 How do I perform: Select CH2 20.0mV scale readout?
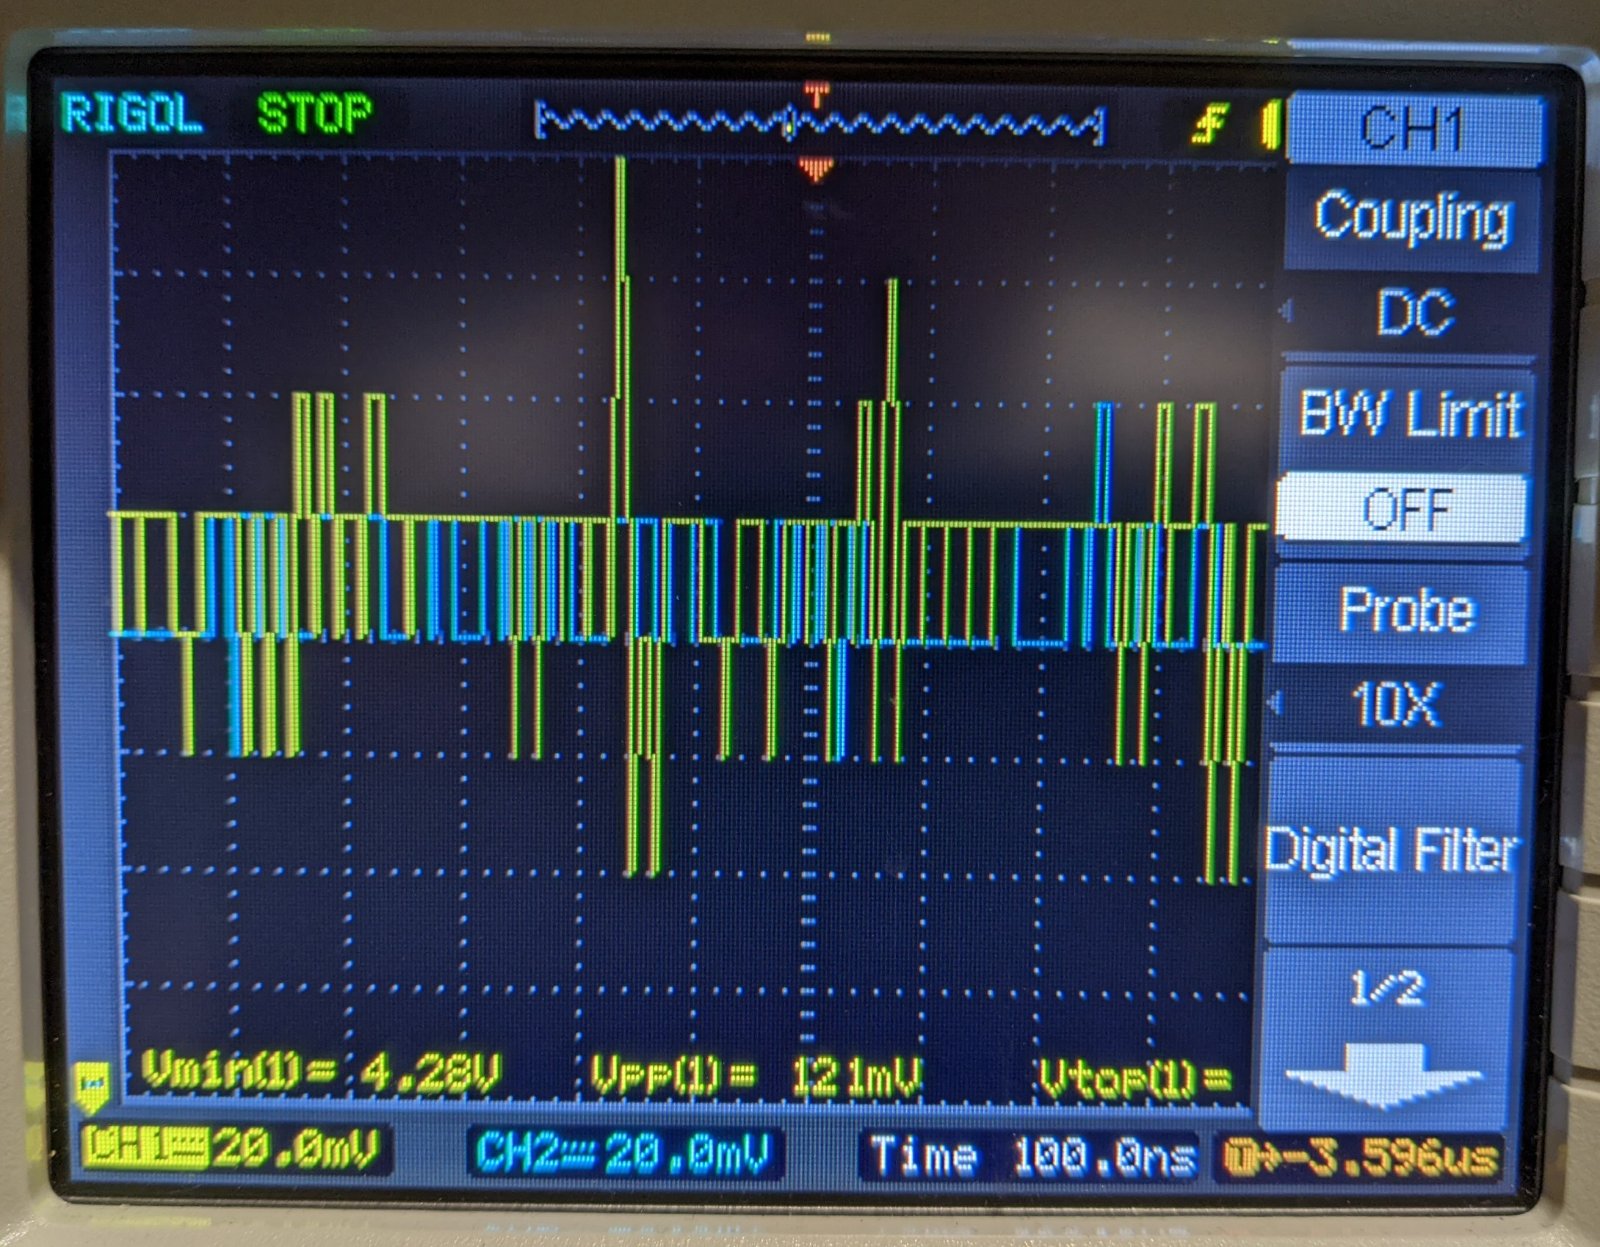[622, 1153]
